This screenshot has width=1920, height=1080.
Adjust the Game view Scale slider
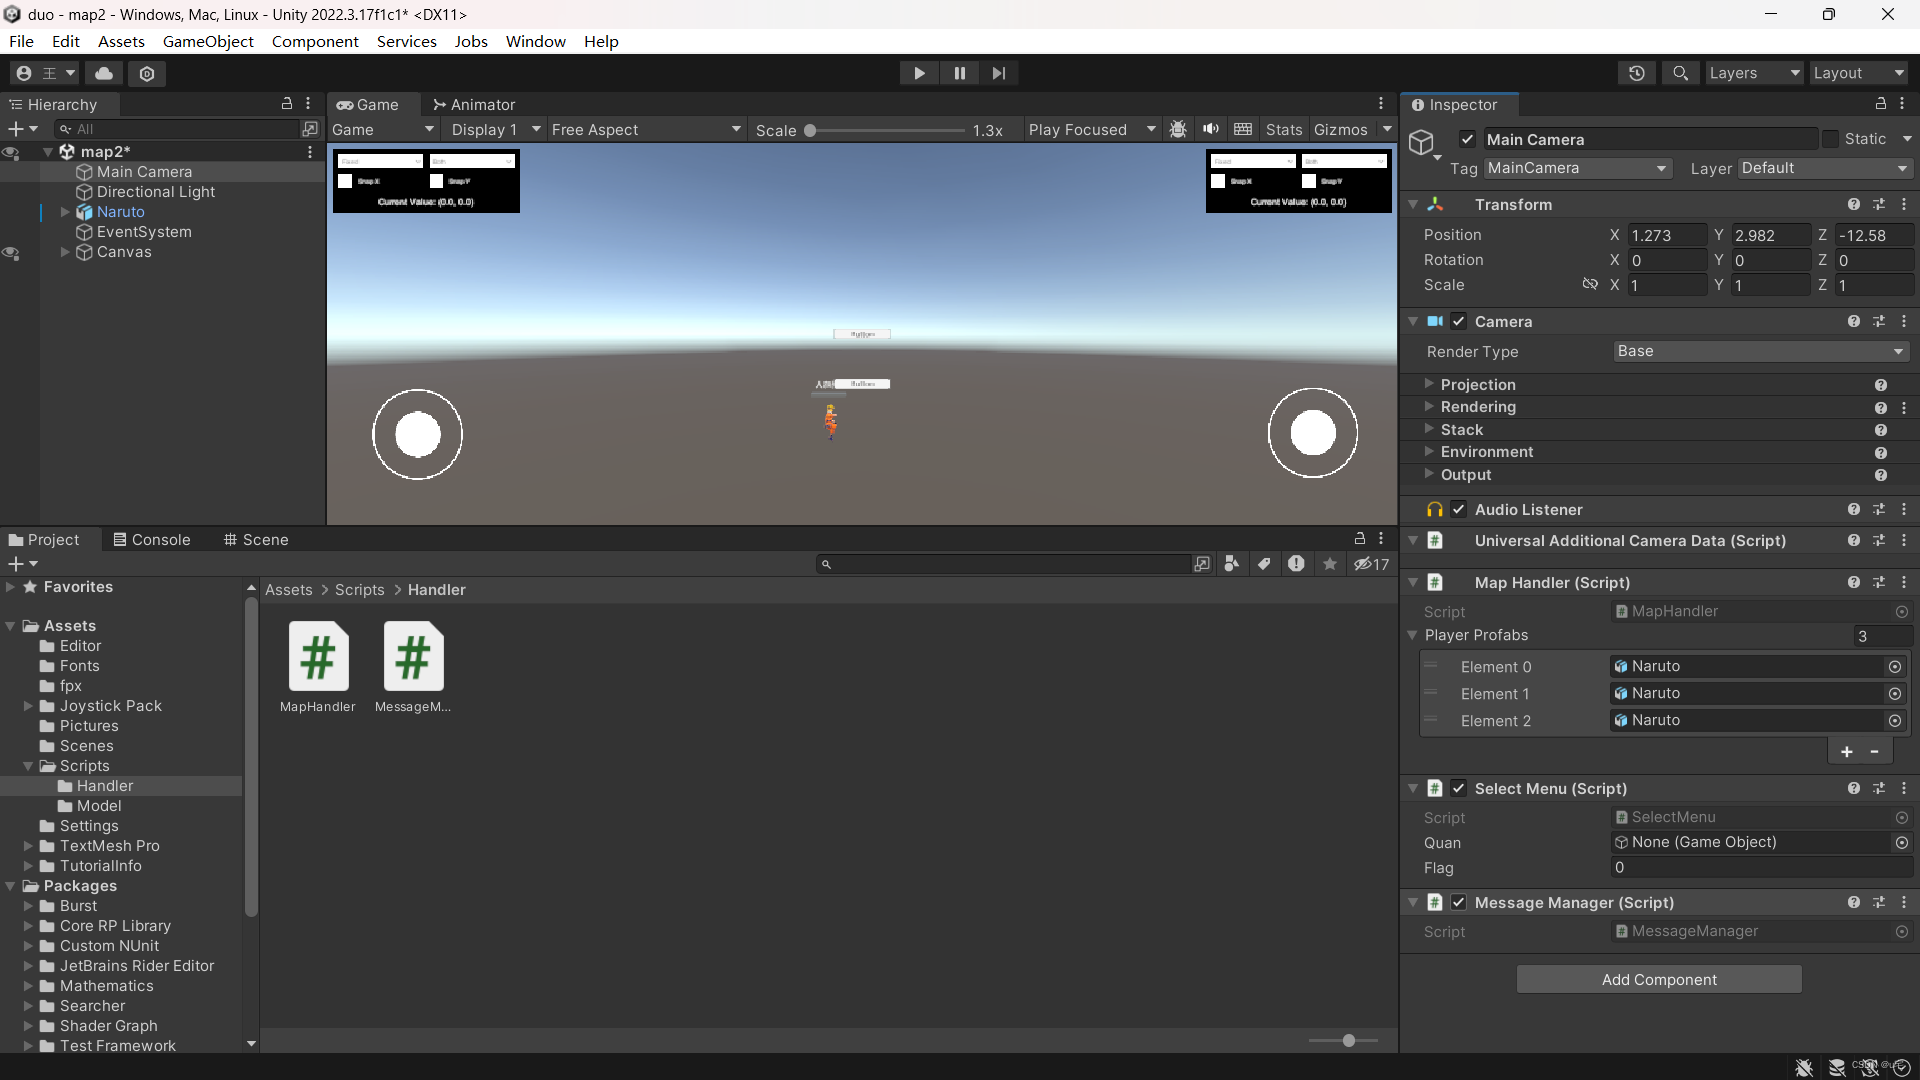(x=885, y=130)
